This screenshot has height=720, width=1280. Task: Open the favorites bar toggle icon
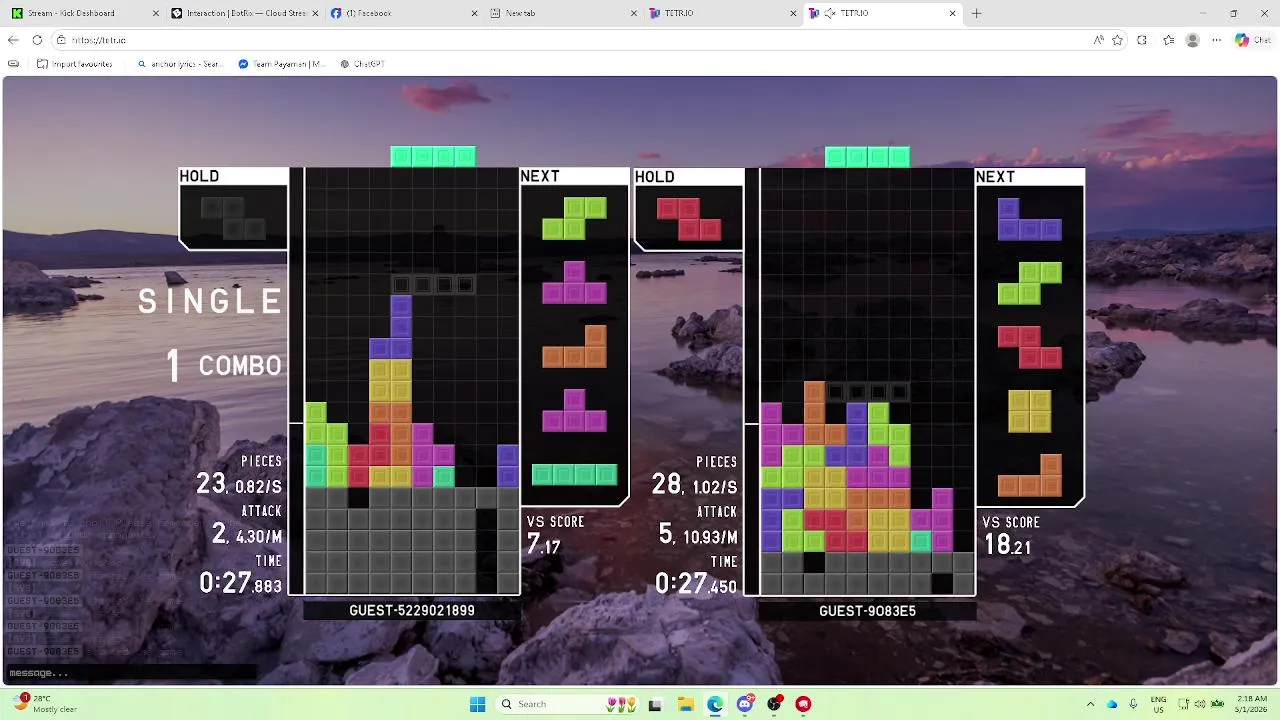(x=13, y=63)
